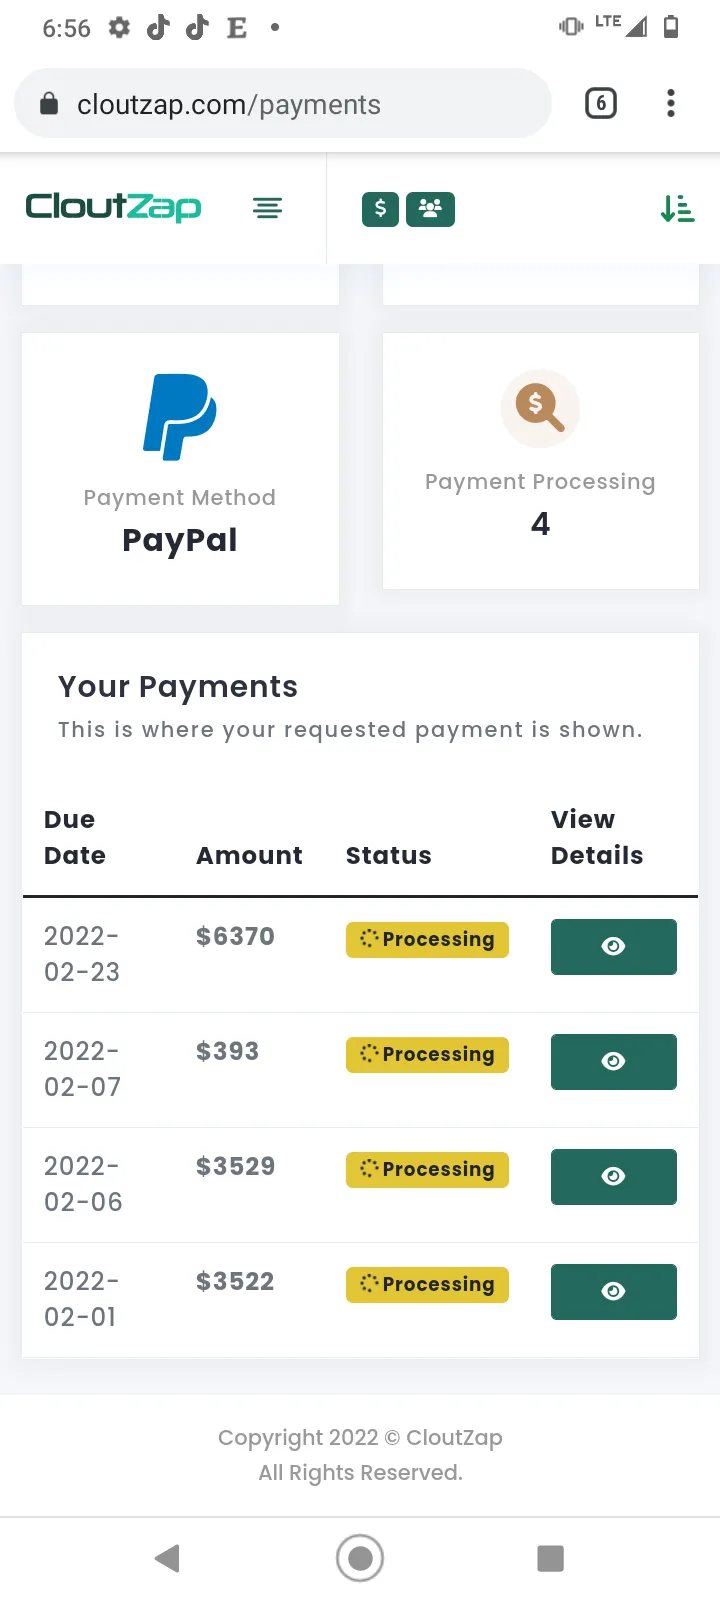
Task: View details for the $6370 payment
Action: tap(614, 946)
